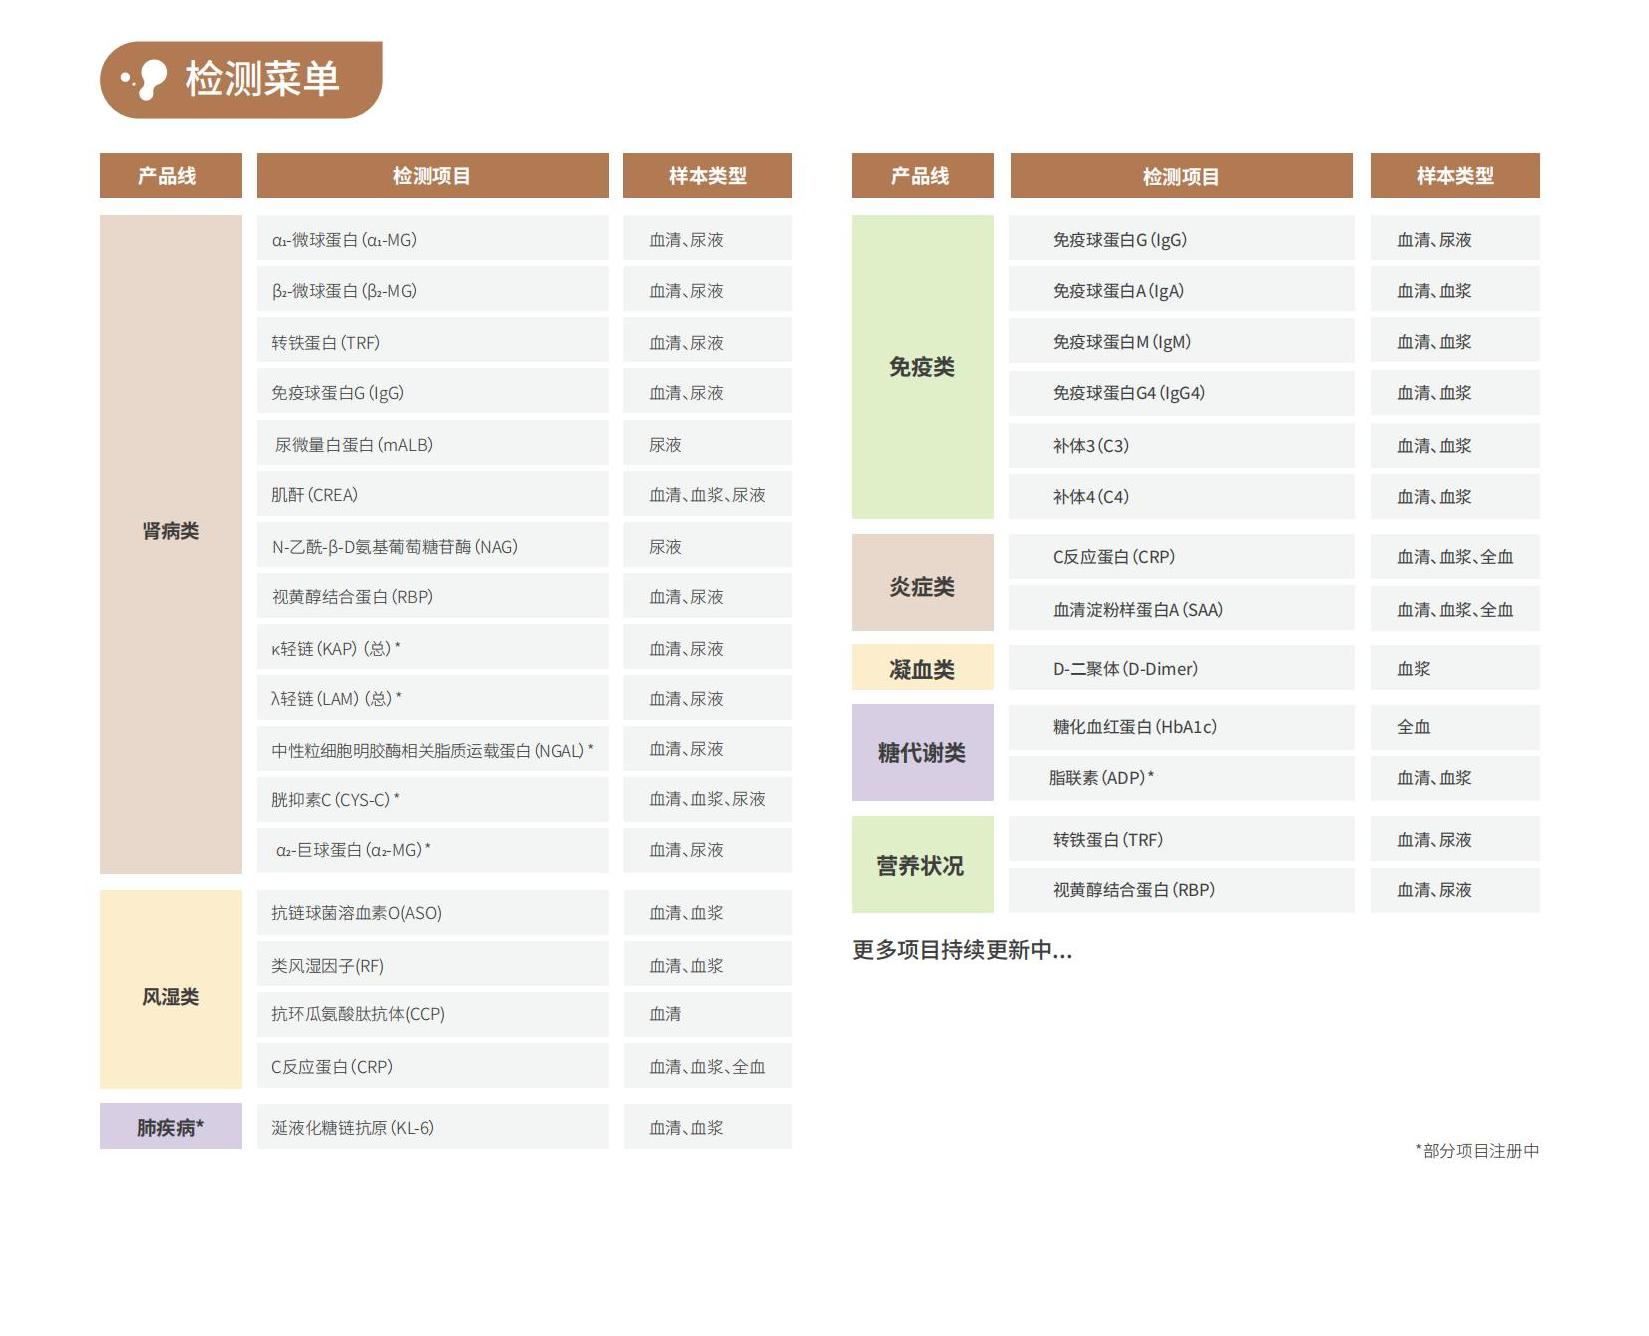Select the 类风湿因子(RF) test item
Viewport: 1649px width, 1336px height.
[x=327, y=966]
